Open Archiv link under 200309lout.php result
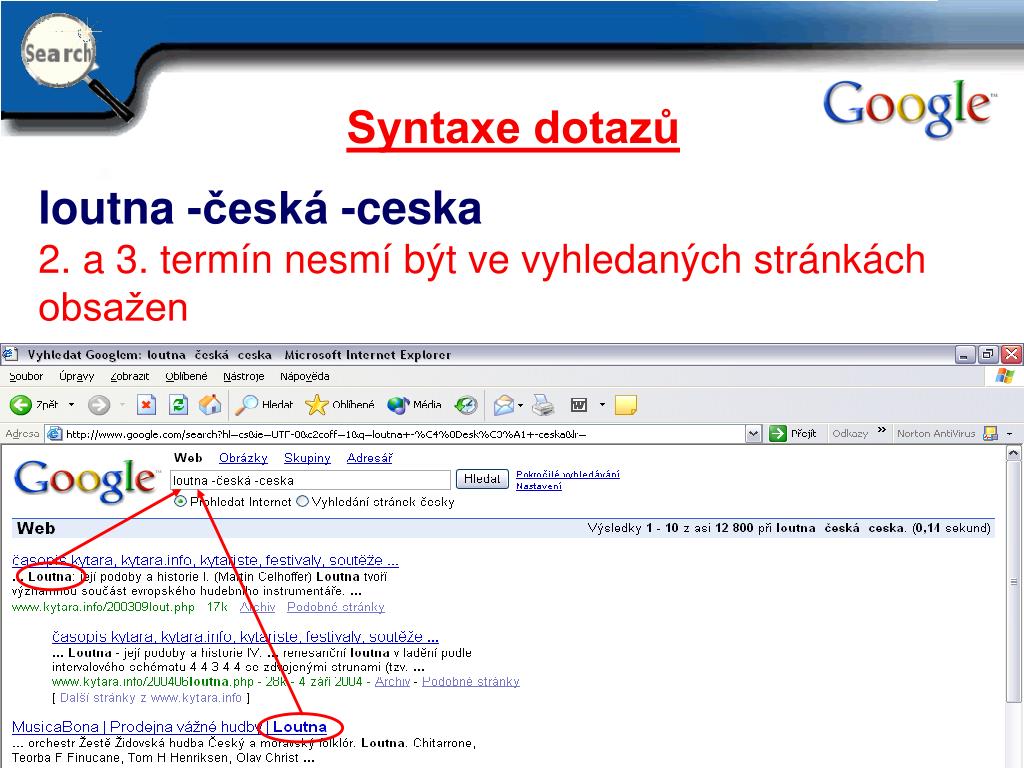Image resolution: width=1024 pixels, height=768 pixels. coord(257,607)
